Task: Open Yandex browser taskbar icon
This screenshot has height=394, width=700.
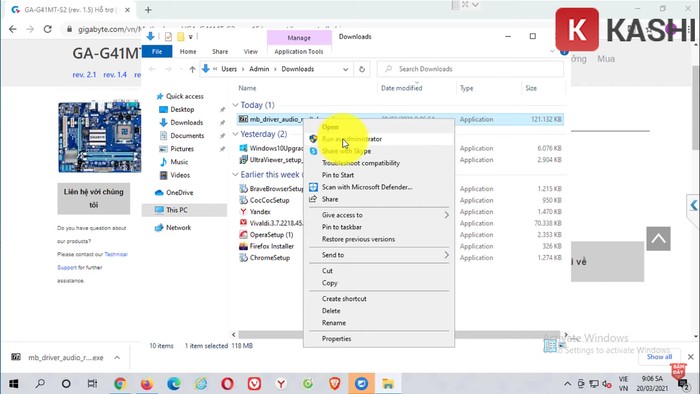Action: 281,384
